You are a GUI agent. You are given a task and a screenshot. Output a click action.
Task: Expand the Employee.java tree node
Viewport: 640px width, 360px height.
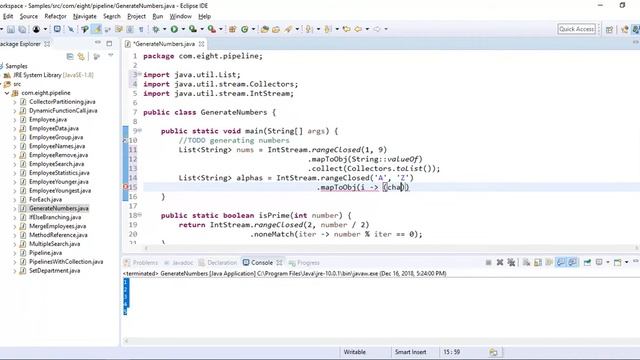click(15, 120)
